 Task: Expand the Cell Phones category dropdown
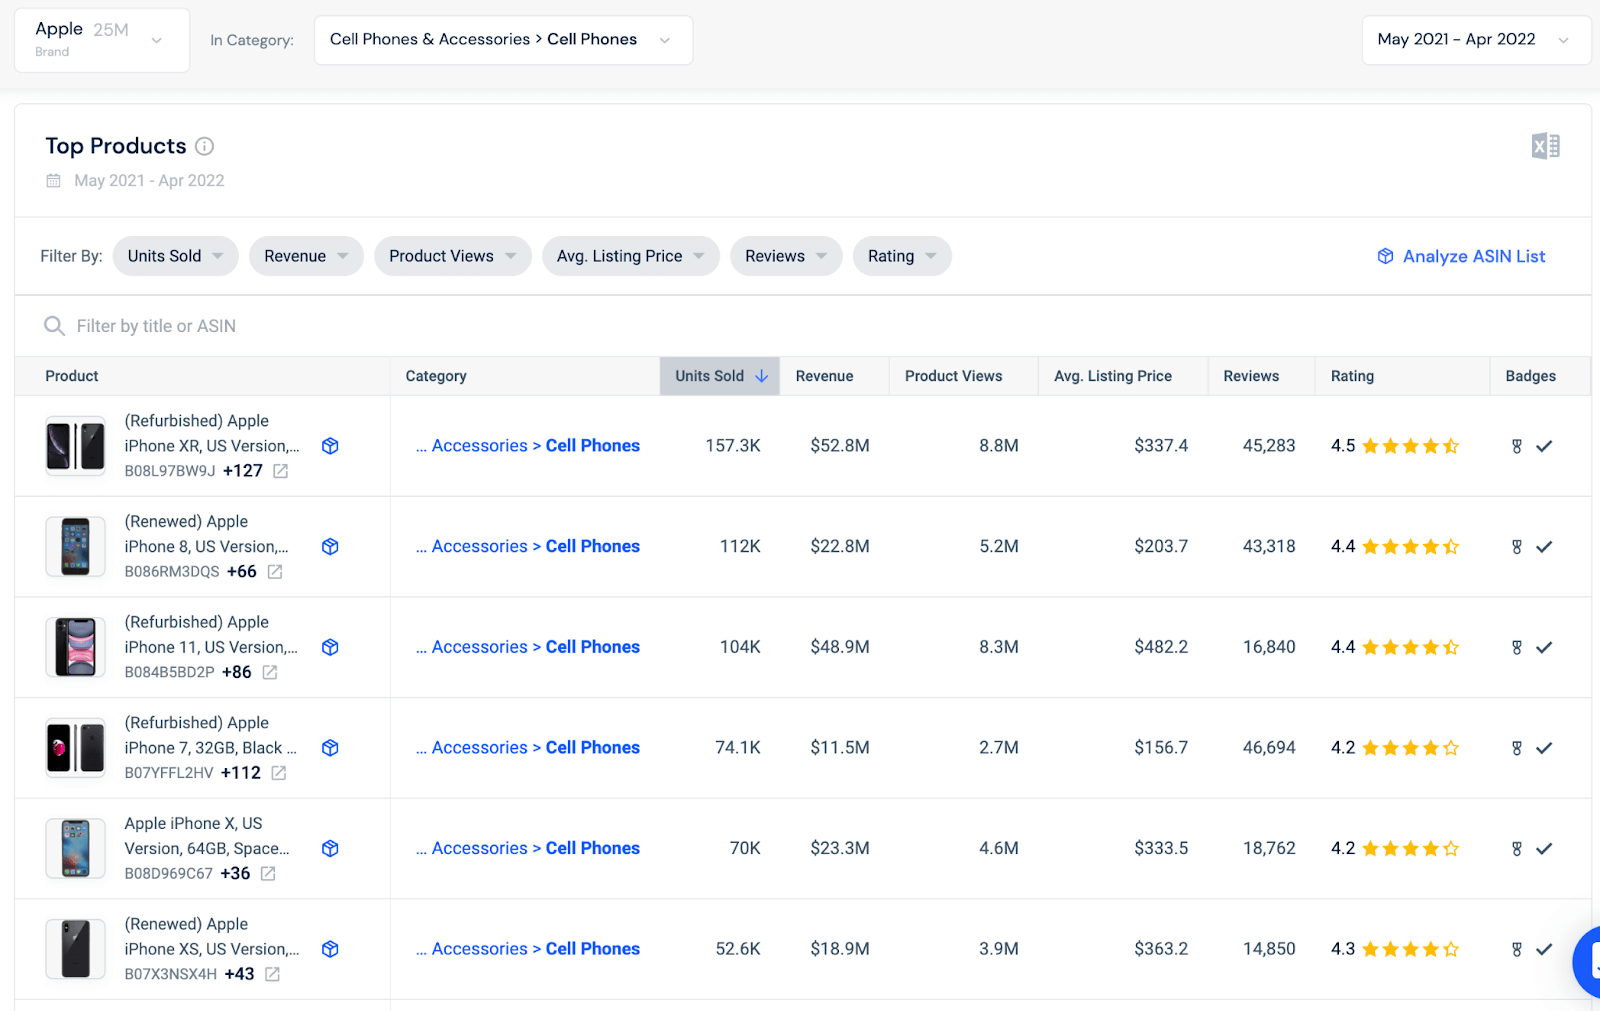pos(502,40)
